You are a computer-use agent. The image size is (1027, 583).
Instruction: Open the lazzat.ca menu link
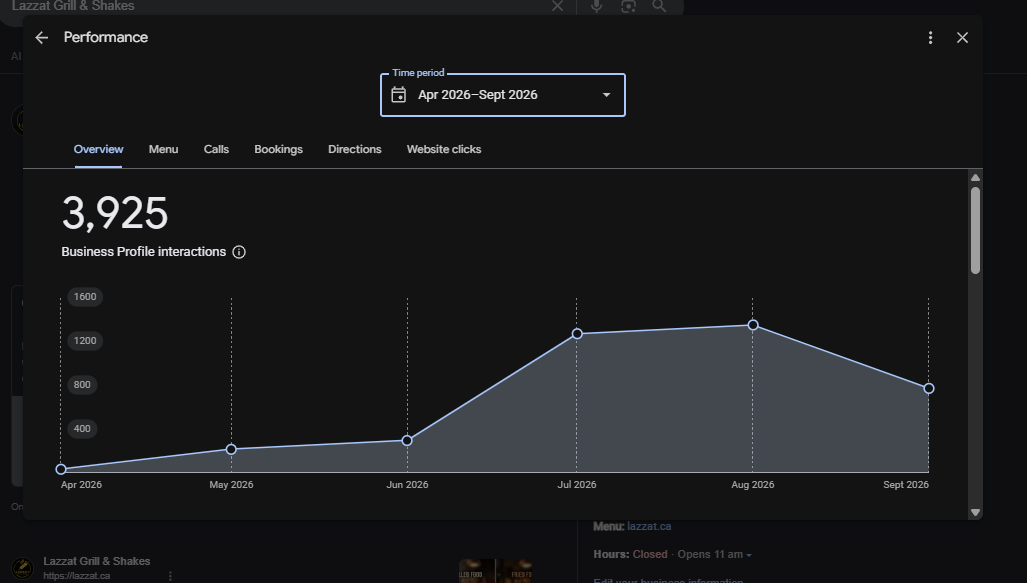(649, 526)
